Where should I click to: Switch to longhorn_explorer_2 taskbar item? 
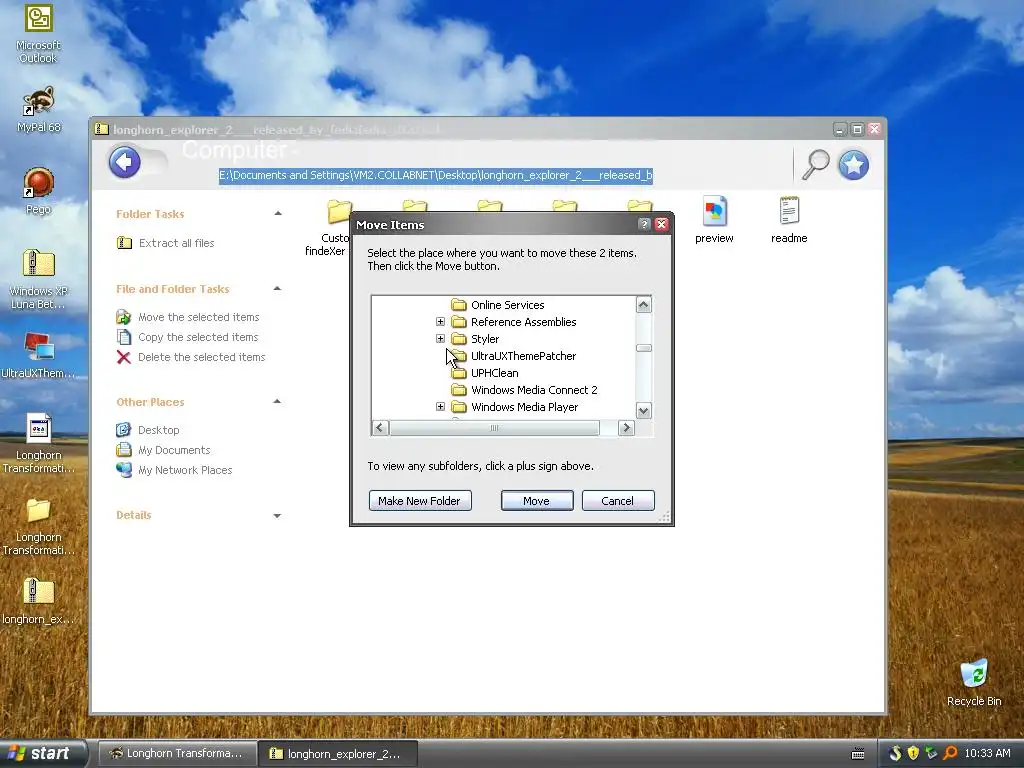(337, 754)
